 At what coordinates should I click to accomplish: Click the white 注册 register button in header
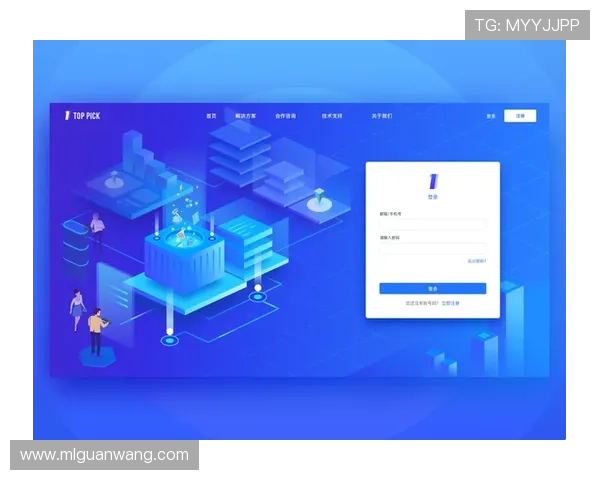[x=520, y=116]
